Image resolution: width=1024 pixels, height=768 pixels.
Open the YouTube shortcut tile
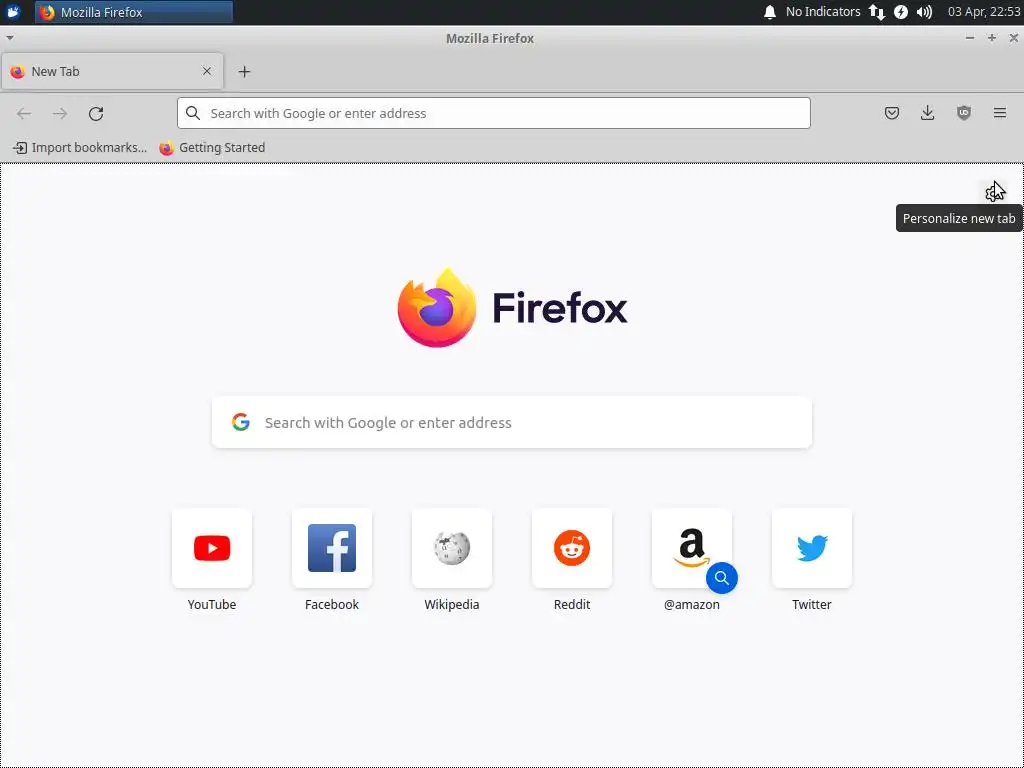click(212, 549)
